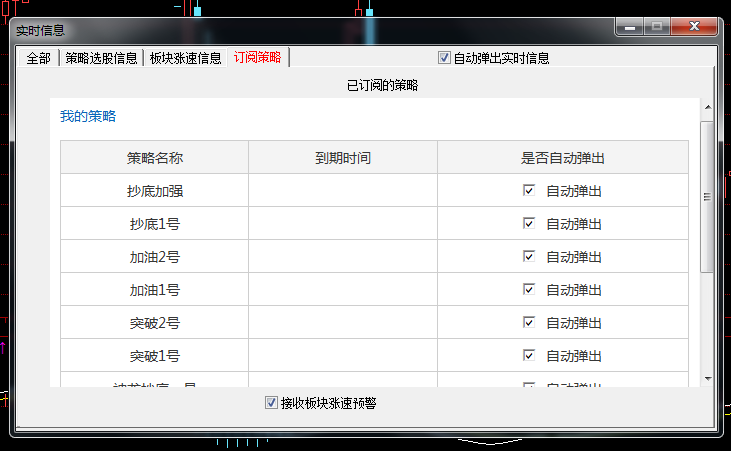Minimize the 实时信息 window
Viewport: 731px width, 451px height.
pos(630,27)
